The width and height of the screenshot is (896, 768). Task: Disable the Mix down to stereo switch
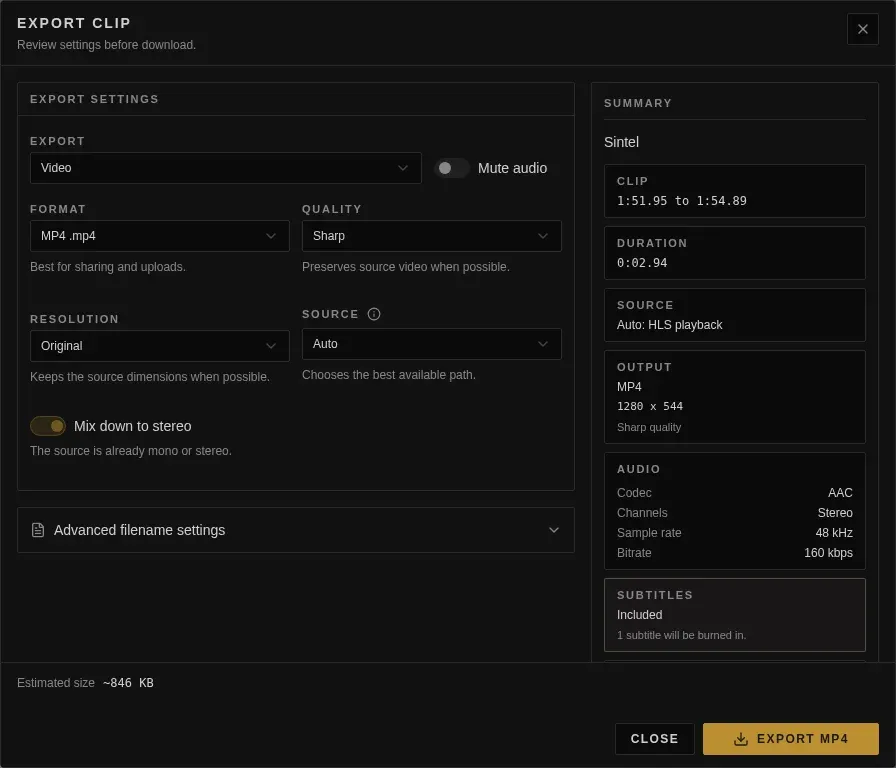(48, 426)
